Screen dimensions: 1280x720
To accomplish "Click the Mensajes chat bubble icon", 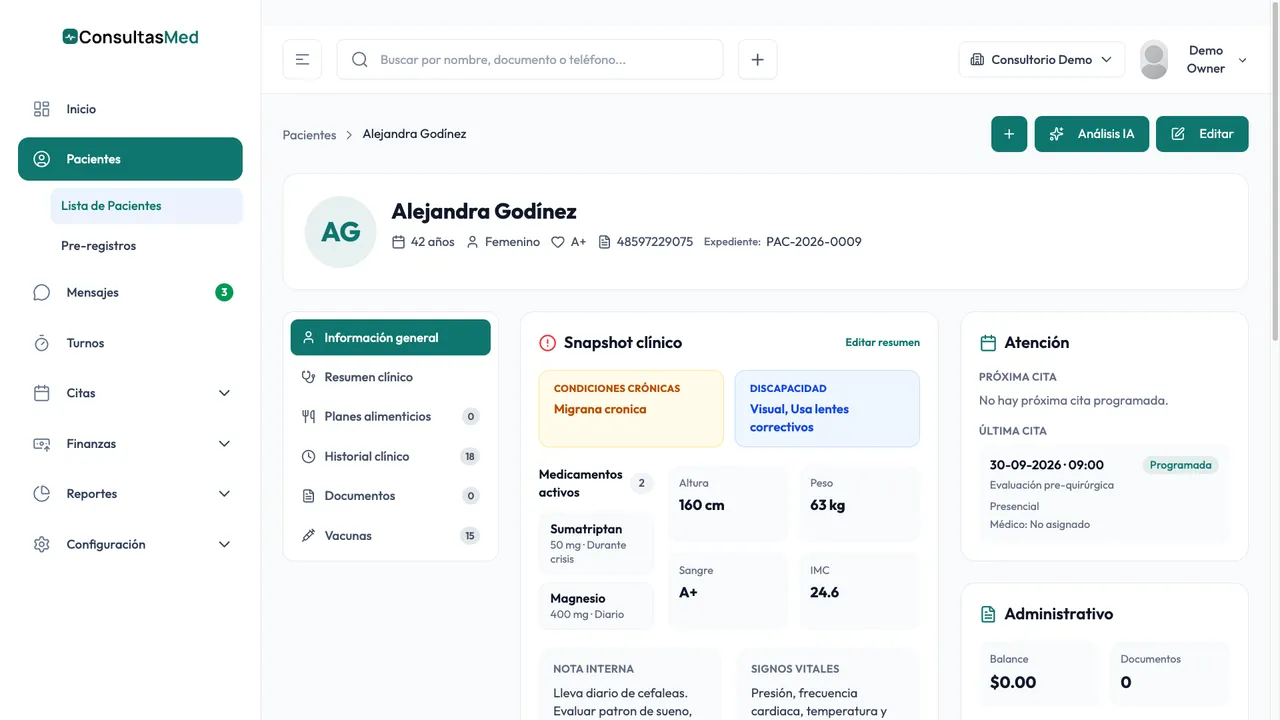I will [x=41, y=293].
